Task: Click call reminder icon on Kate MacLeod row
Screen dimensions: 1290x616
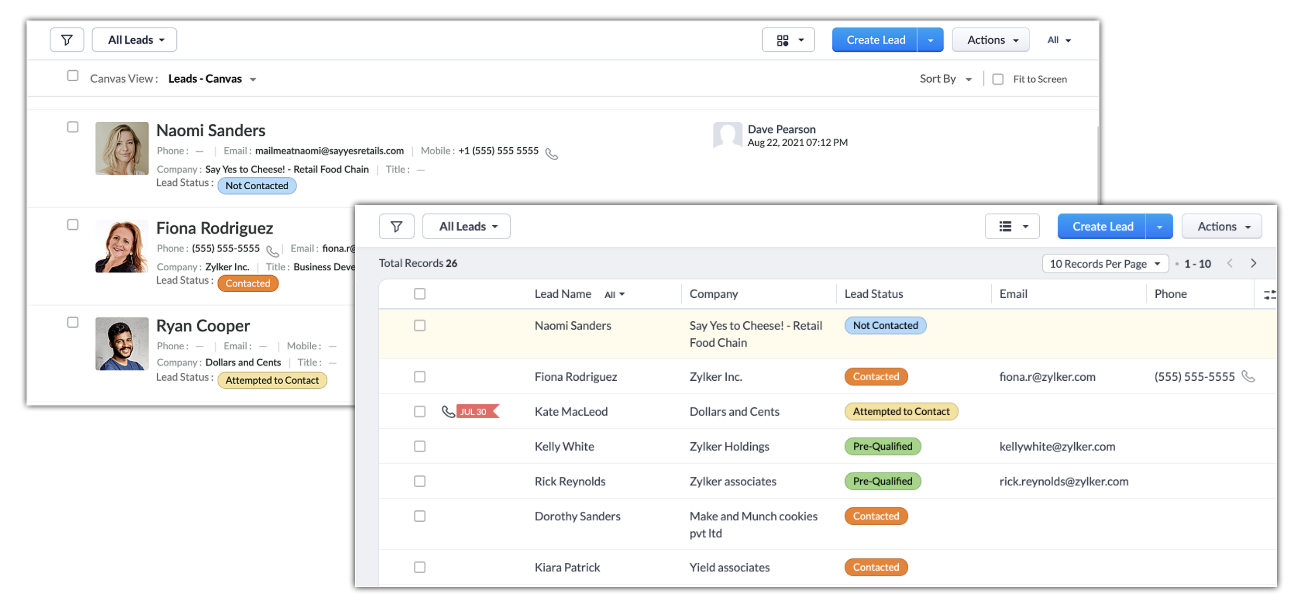Action: 448,412
